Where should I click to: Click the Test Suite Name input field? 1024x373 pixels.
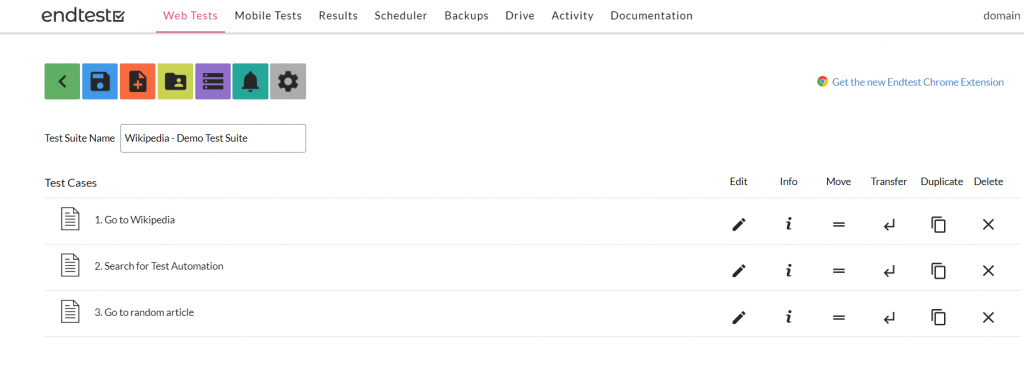click(x=213, y=138)
